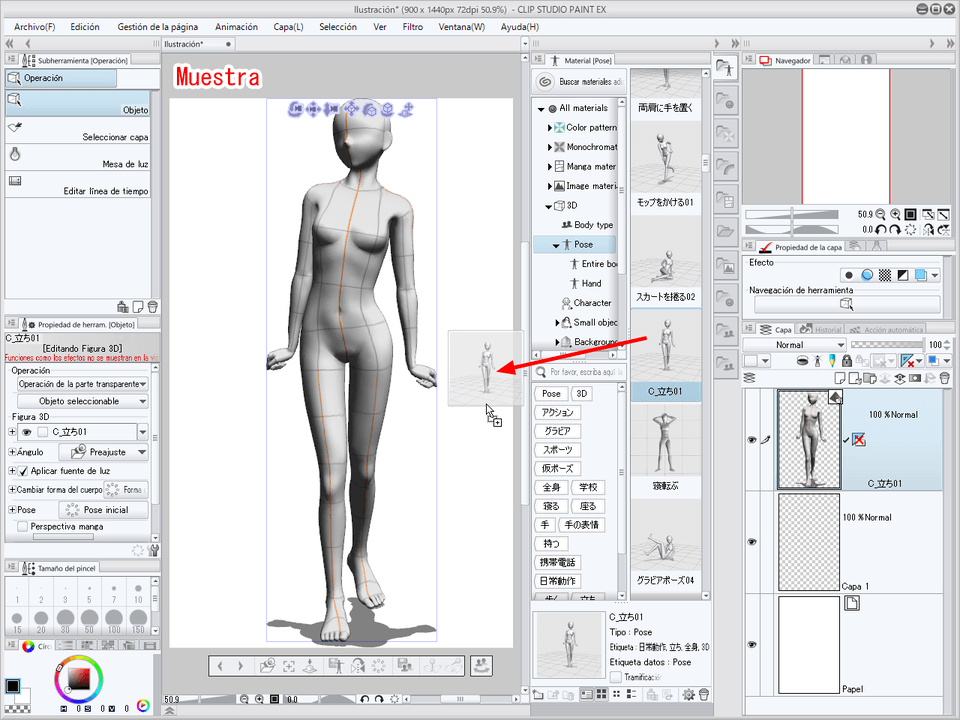Uncheck Aplicar fuente de luz

coord(23,471)
